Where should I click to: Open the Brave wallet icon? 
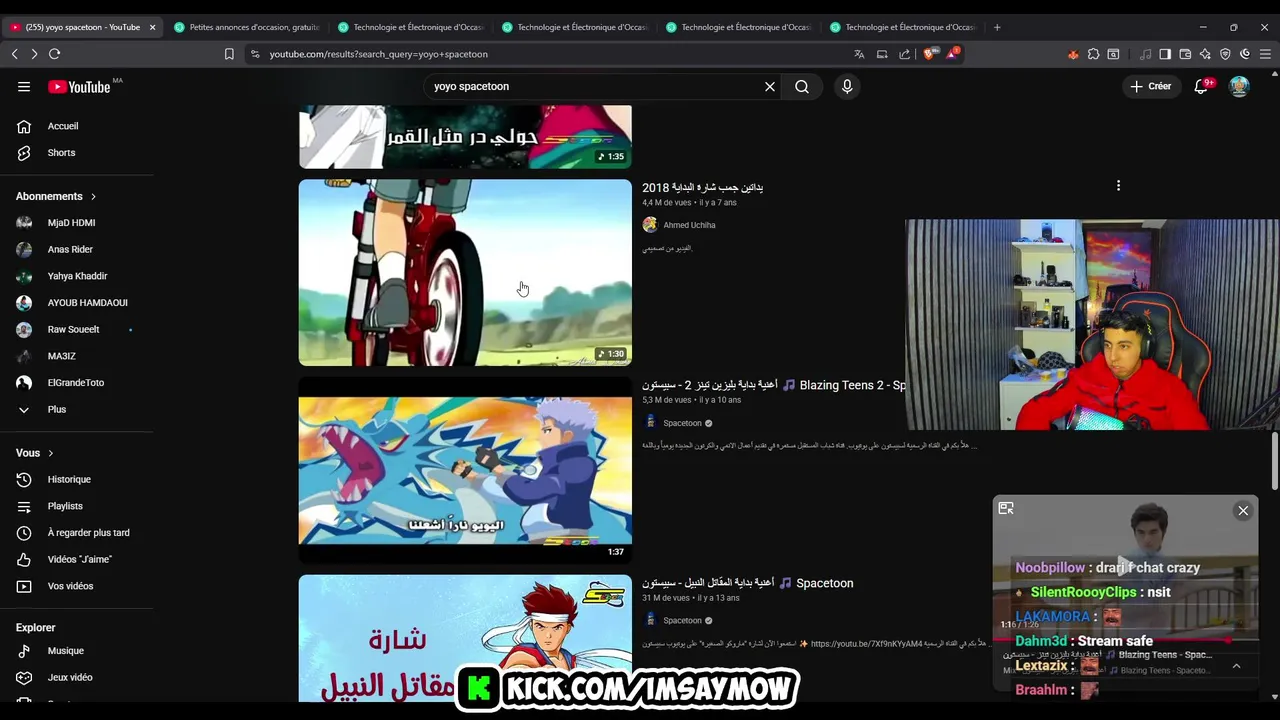(x=1185, y=54)
